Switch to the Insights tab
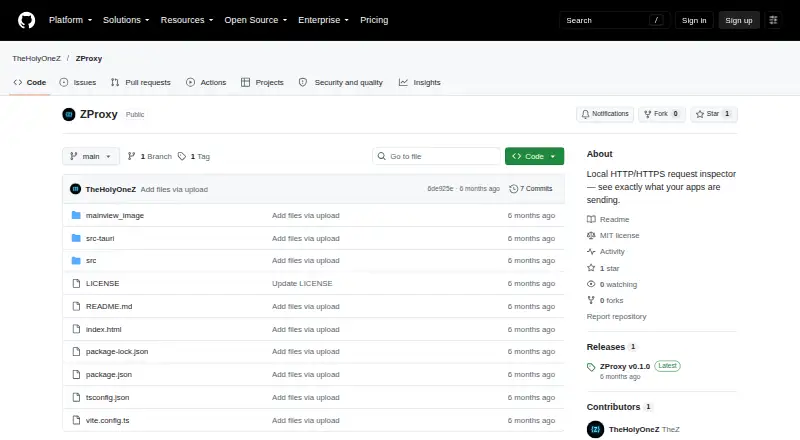Image resolution: width=800 pixels, height=440 pixels. [419, 82]
